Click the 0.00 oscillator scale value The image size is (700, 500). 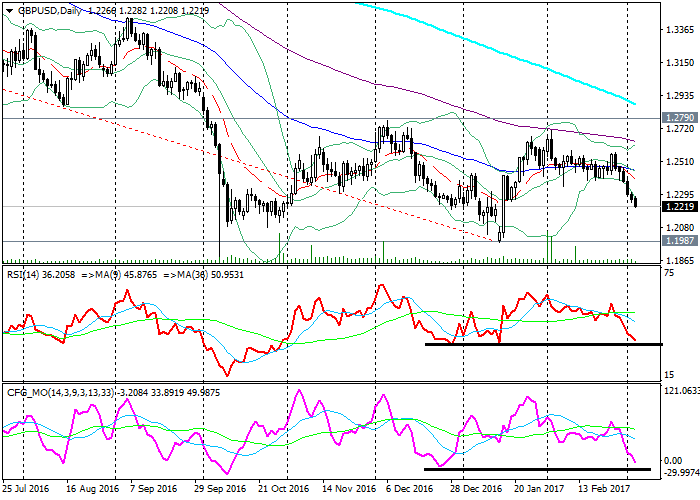673,461
